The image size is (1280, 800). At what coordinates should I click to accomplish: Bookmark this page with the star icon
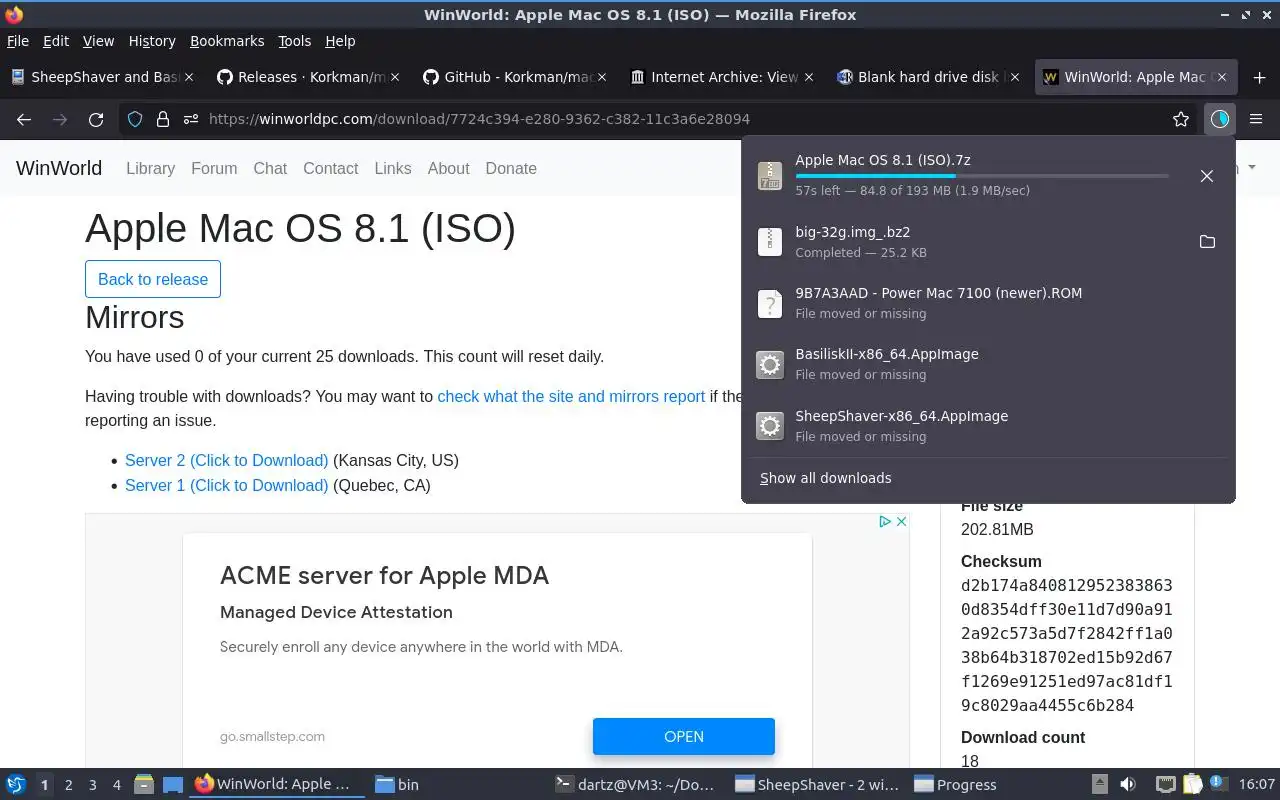pos(1181,119)
